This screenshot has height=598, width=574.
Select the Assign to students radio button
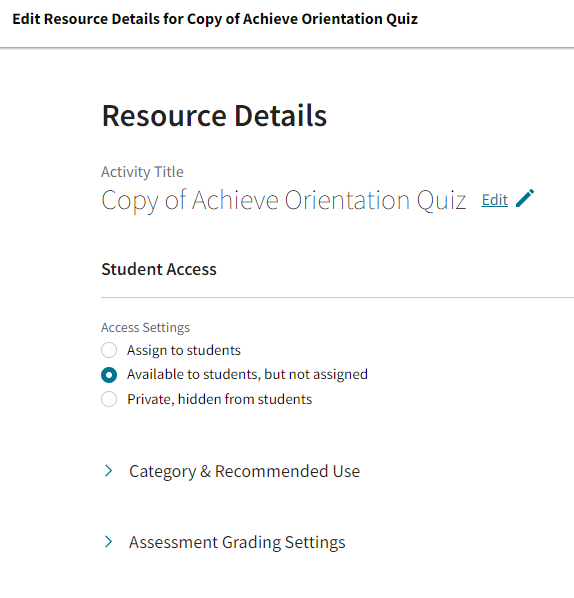pos(109,350)
